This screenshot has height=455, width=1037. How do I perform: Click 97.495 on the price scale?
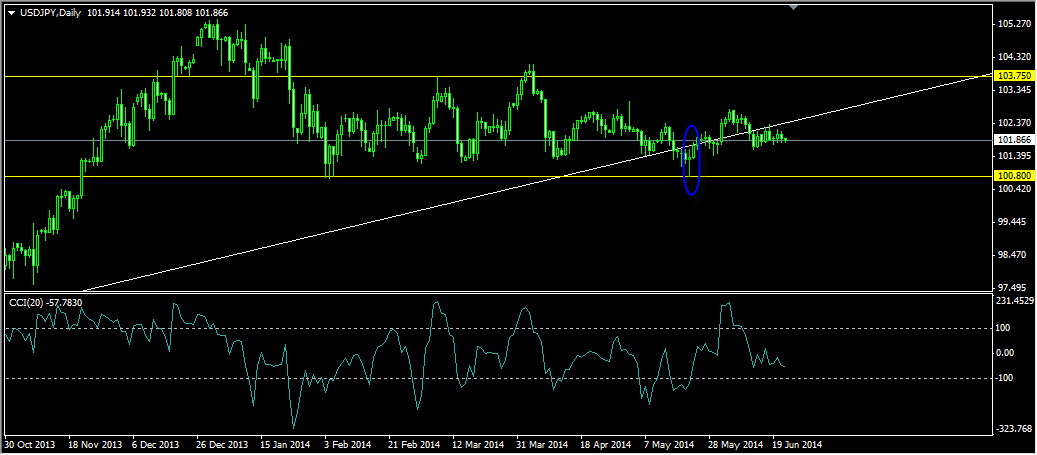1014,288
